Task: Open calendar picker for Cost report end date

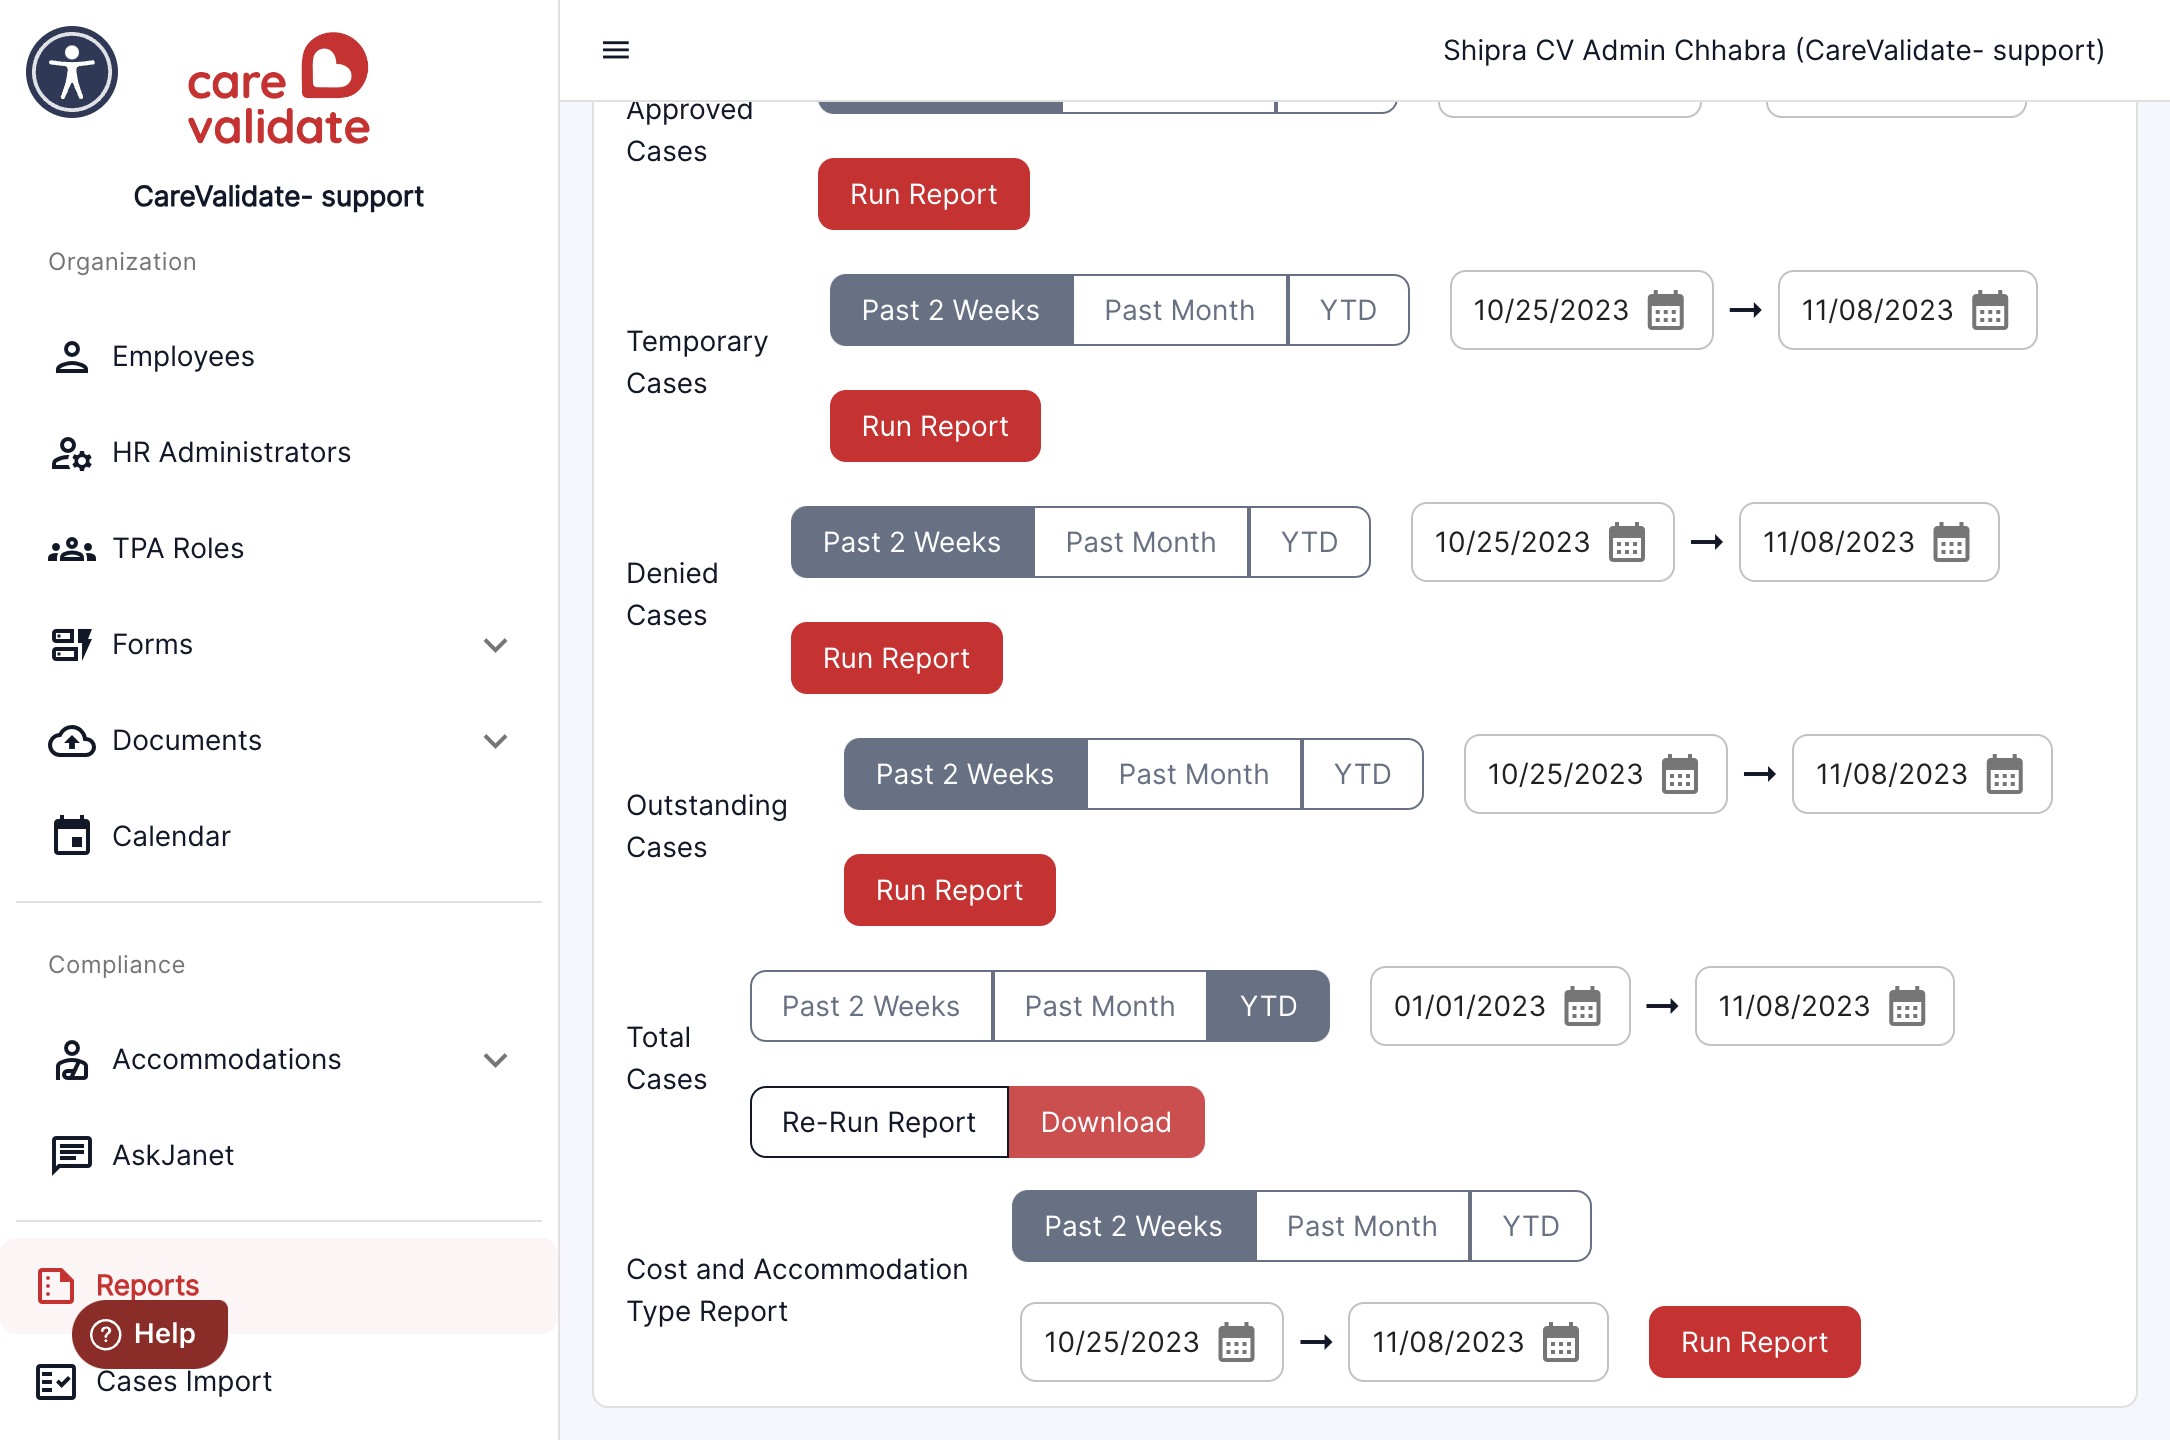Action: pyautogui.click(x=1561, y=1343)
